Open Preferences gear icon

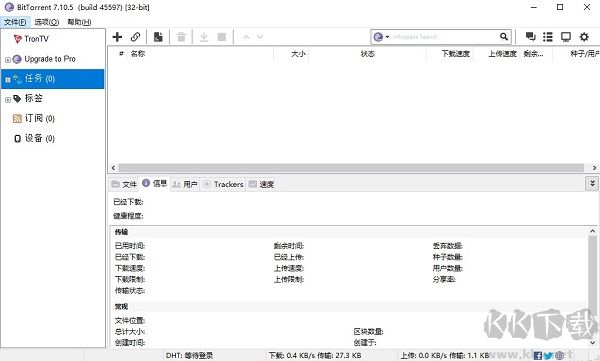(584, 36)
